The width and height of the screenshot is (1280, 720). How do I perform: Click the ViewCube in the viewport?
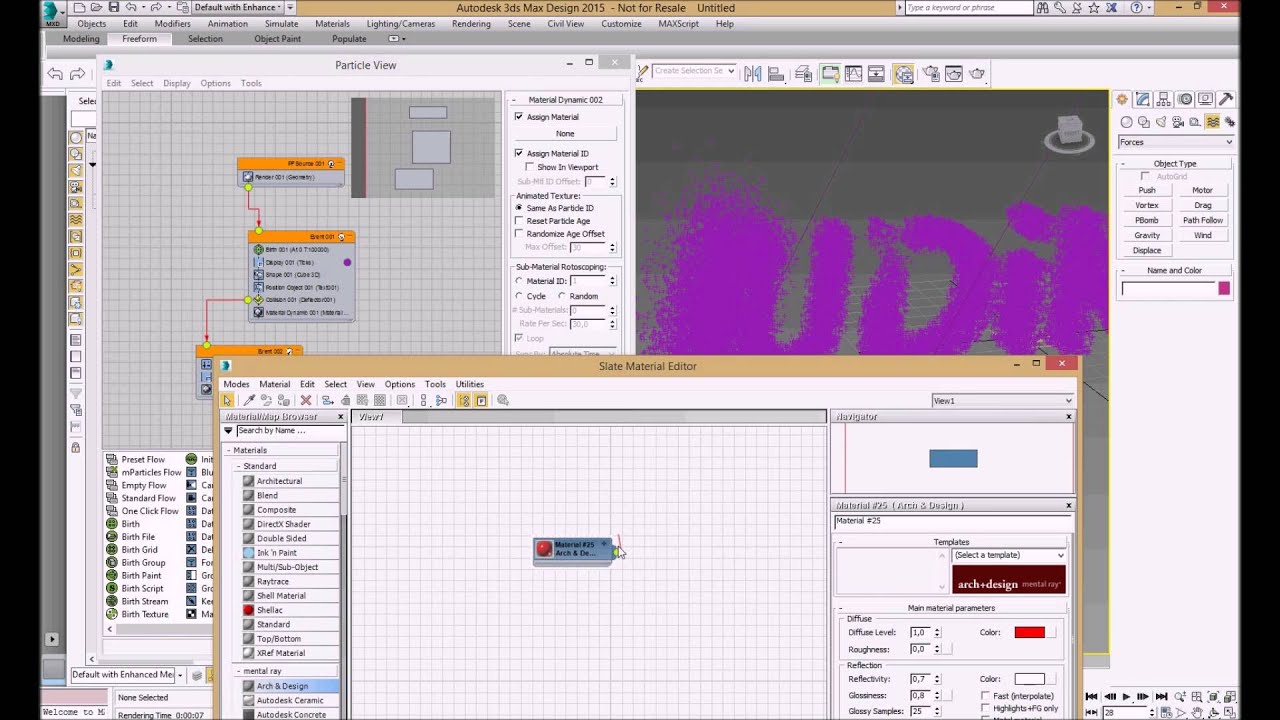coord(1069,134)
